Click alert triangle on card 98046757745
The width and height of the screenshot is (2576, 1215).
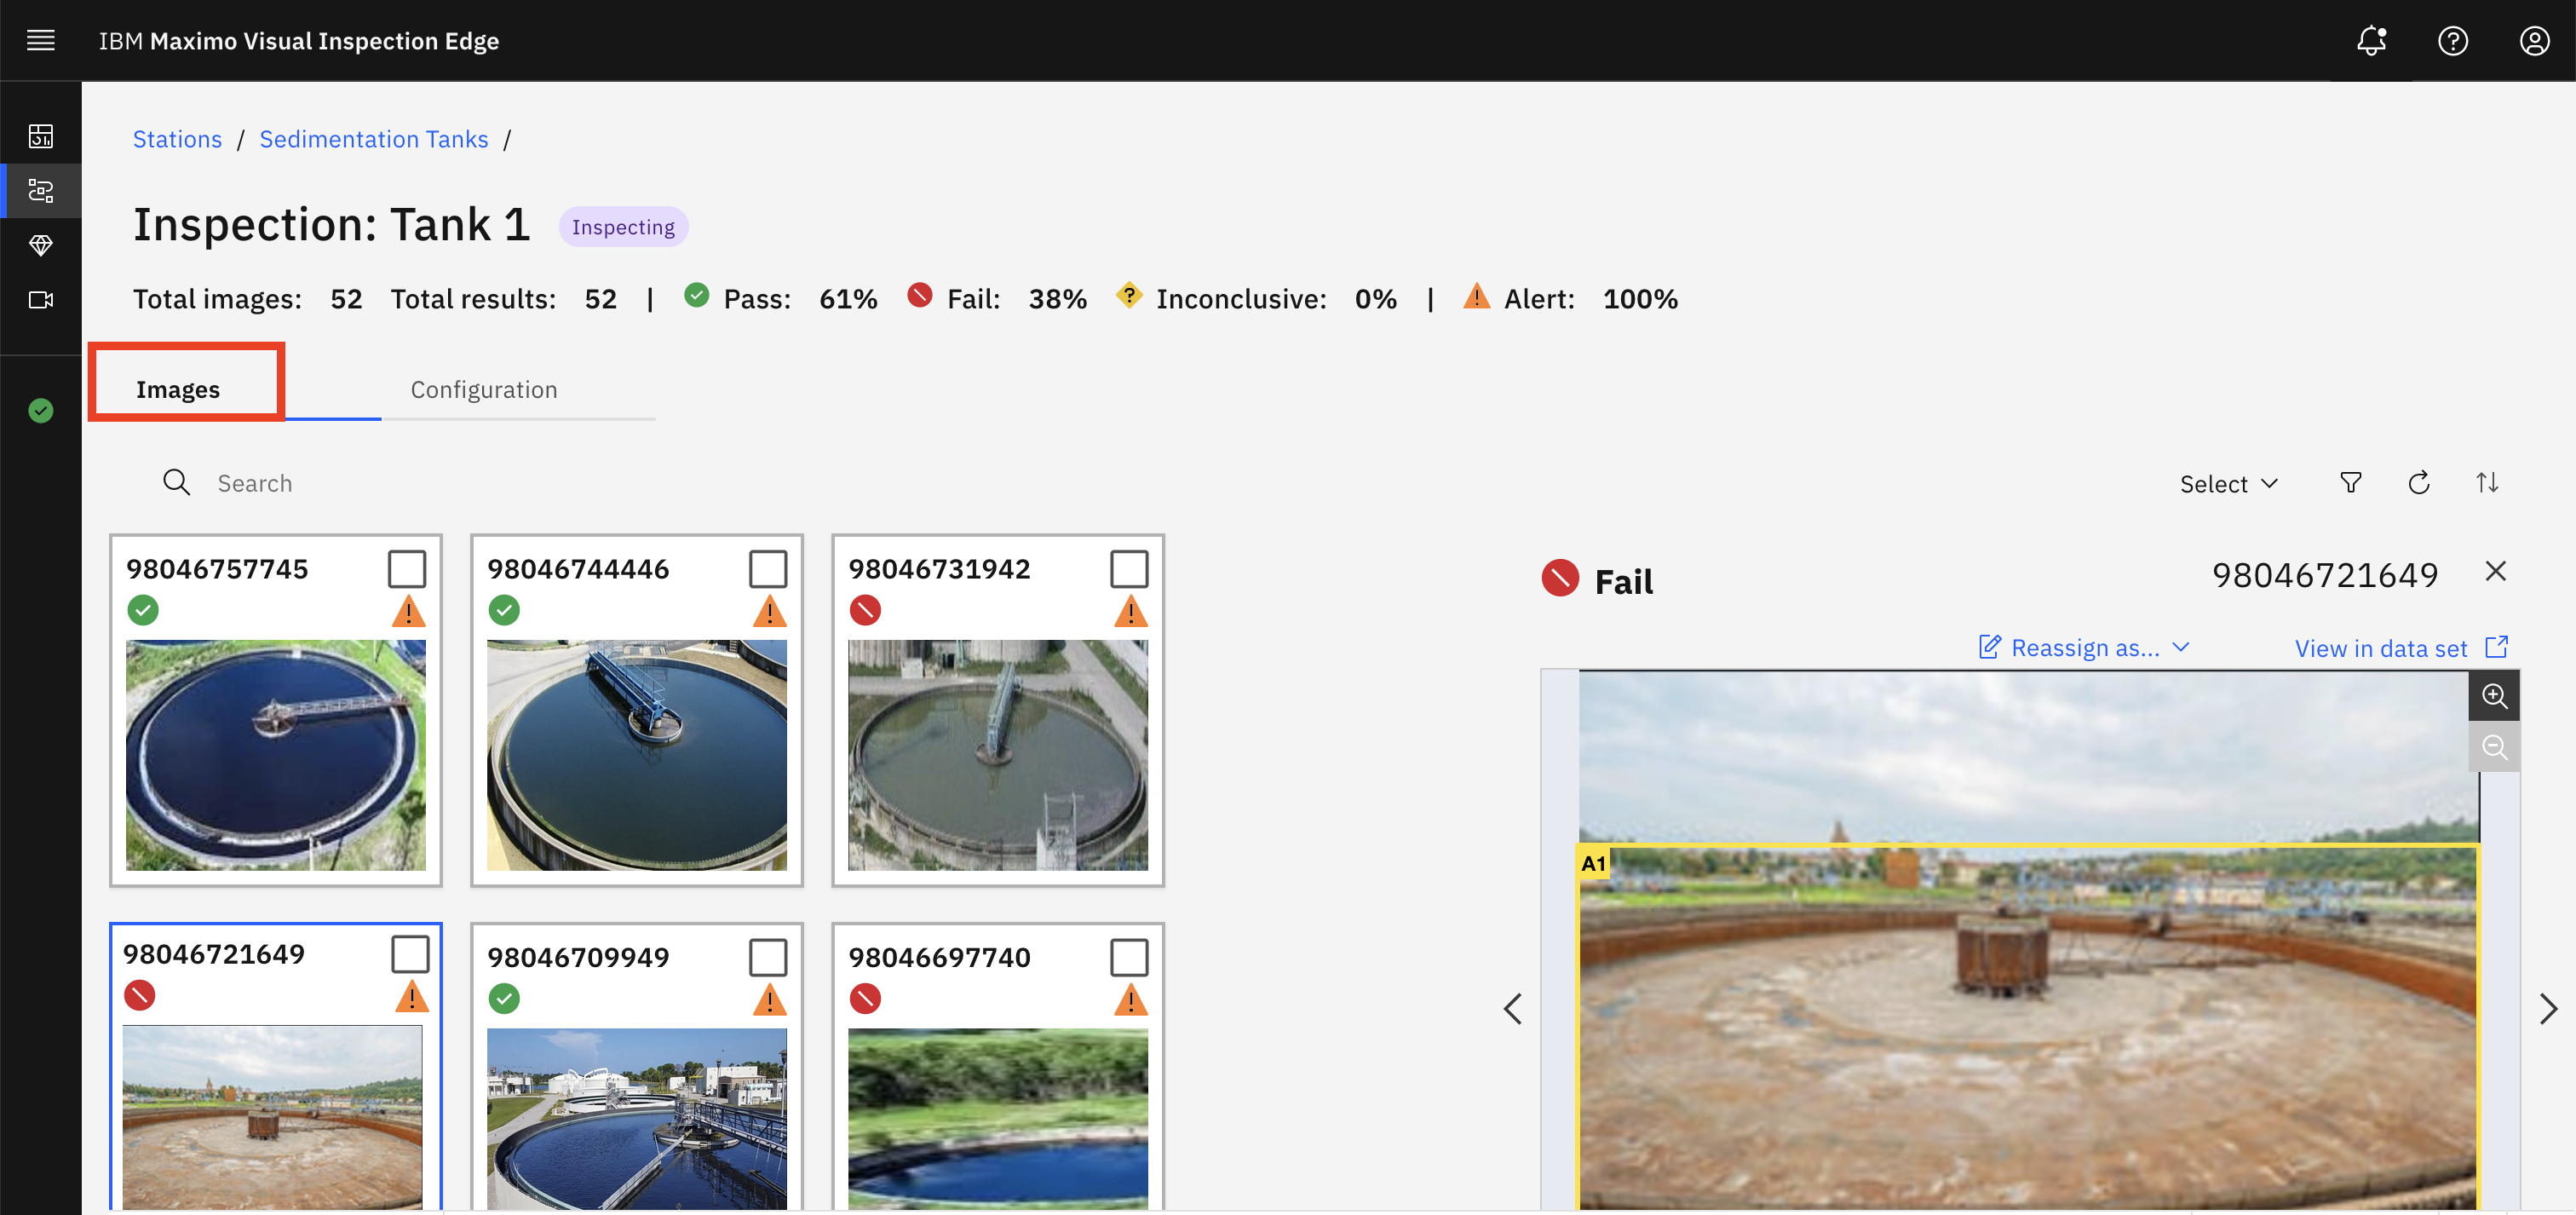pos(408,611)
